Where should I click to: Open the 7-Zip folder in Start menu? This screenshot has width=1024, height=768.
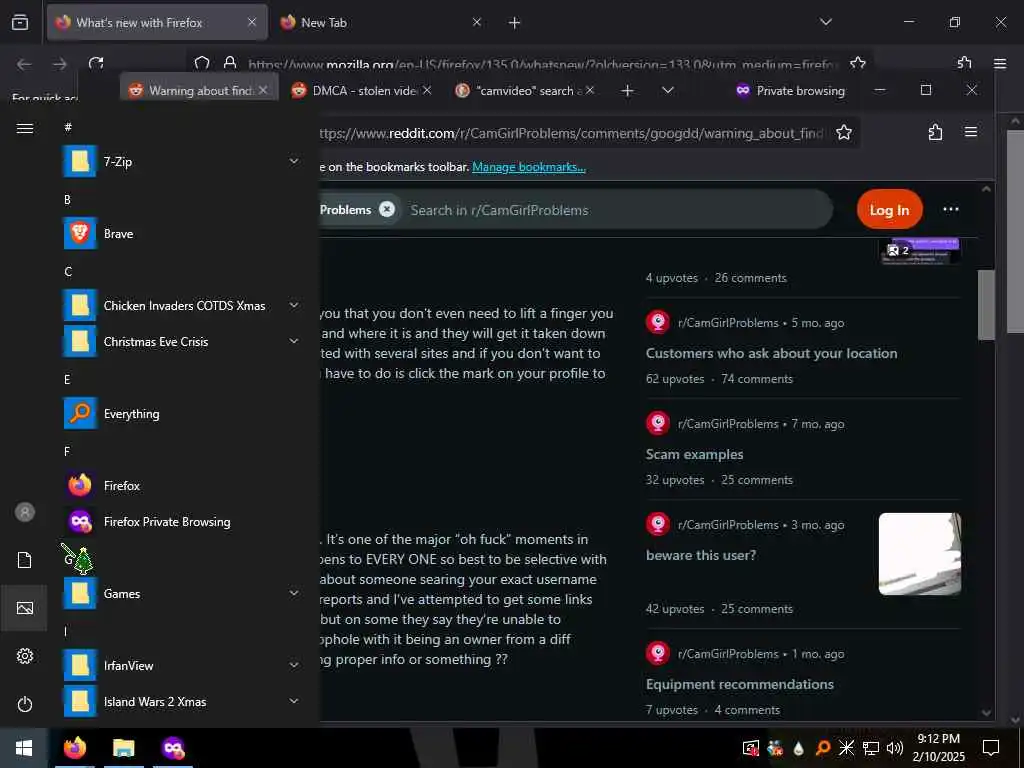[x=180, y=161]
